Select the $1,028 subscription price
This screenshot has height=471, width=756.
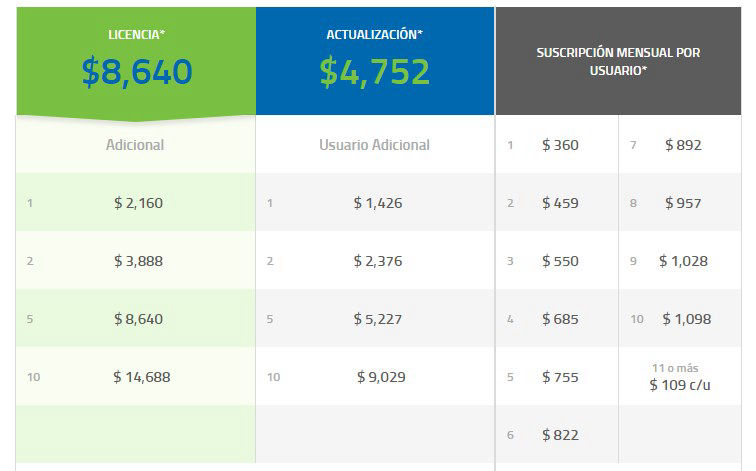pyautogui.click(x=683, y=261)
